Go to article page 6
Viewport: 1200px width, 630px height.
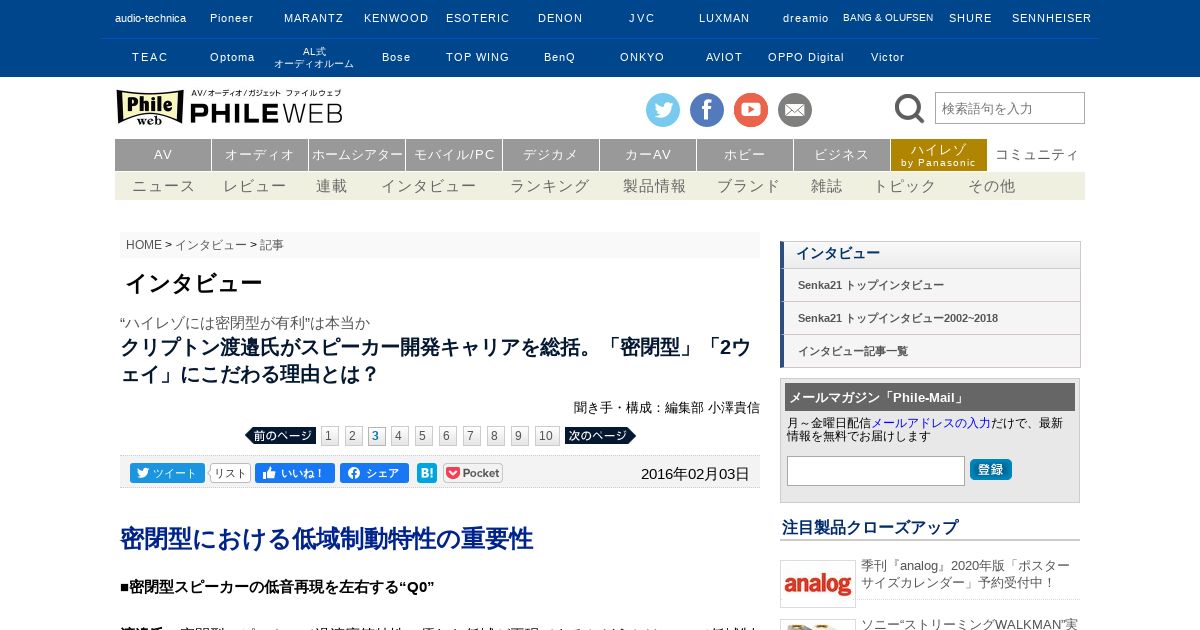tap(448, 436)
